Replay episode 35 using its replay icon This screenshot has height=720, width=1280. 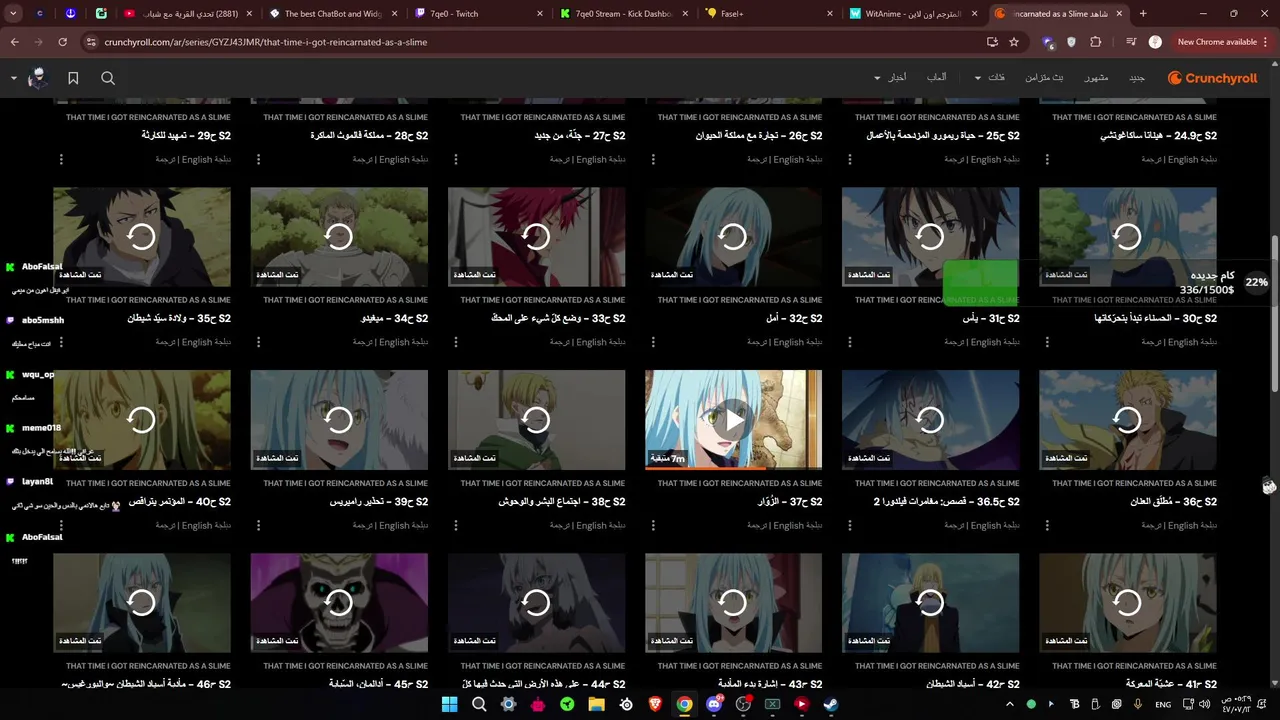pos(142,237)
